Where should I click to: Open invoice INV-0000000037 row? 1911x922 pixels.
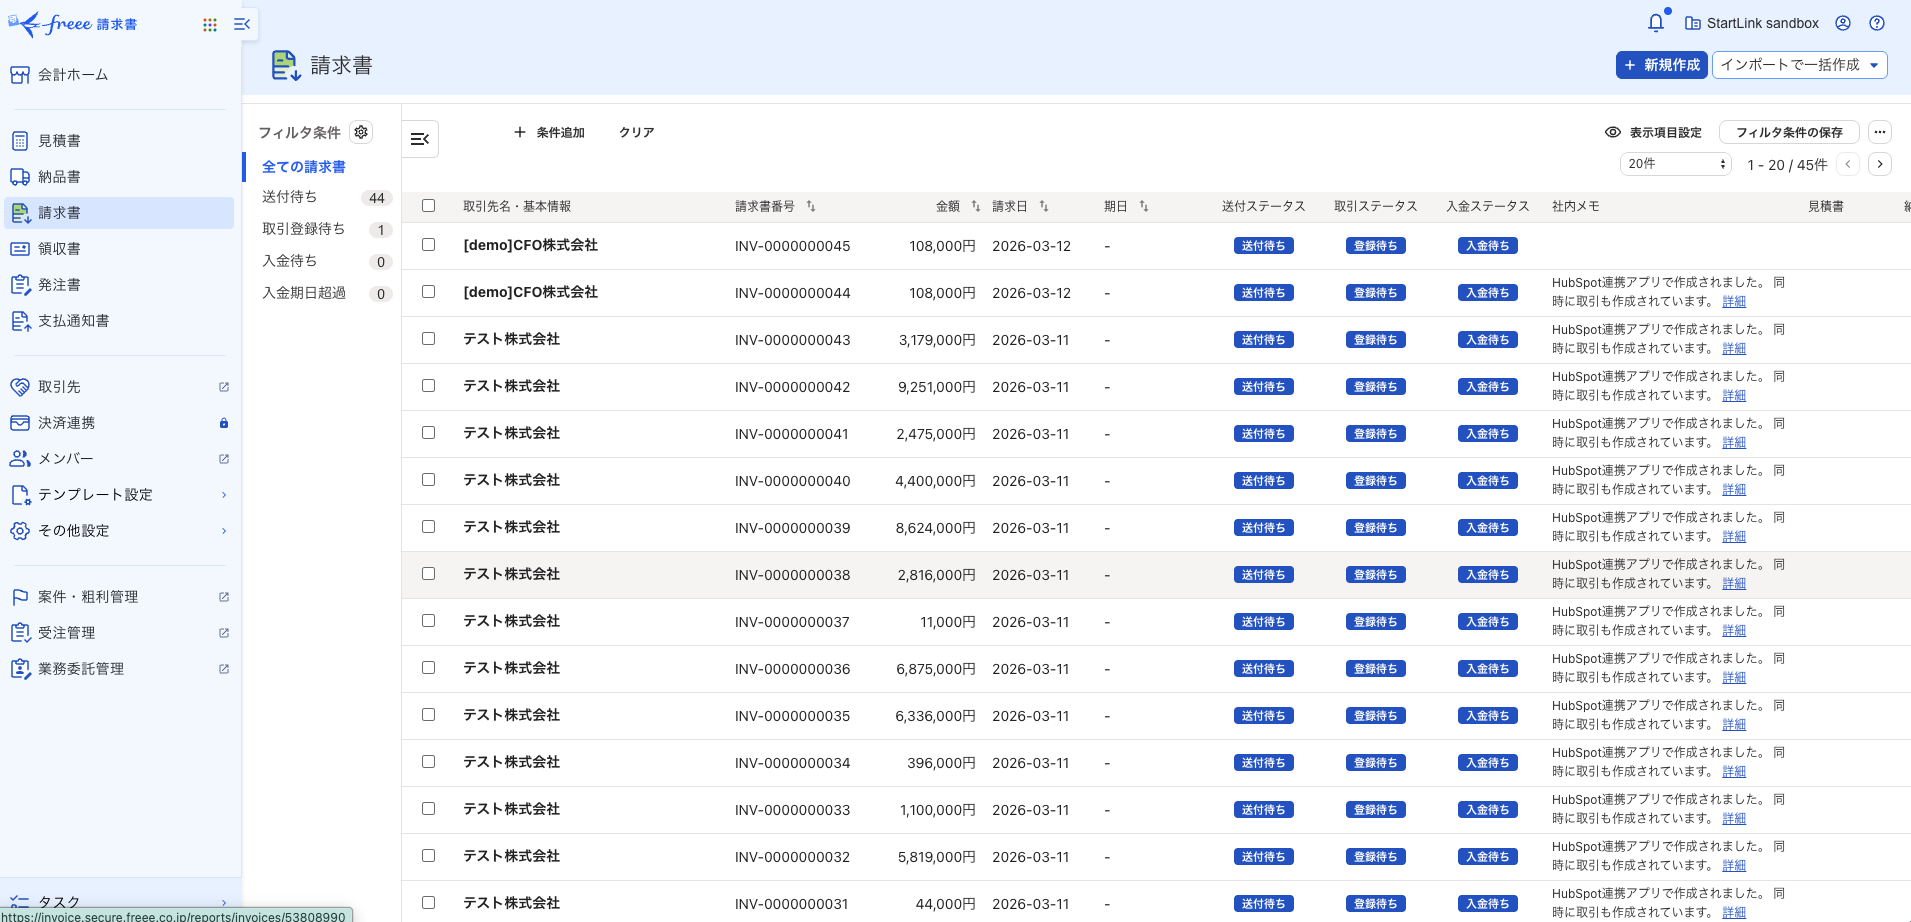(x=1156, y=622)
